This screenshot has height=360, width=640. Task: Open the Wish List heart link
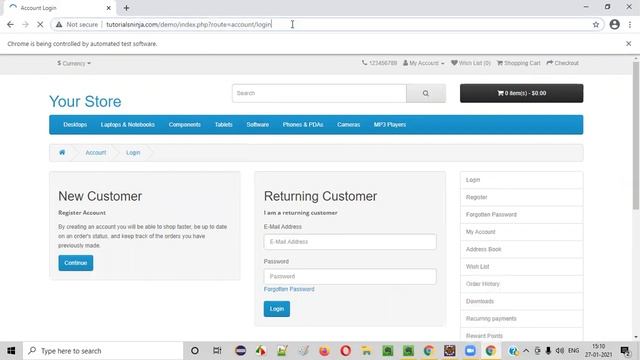click(471, 63)
